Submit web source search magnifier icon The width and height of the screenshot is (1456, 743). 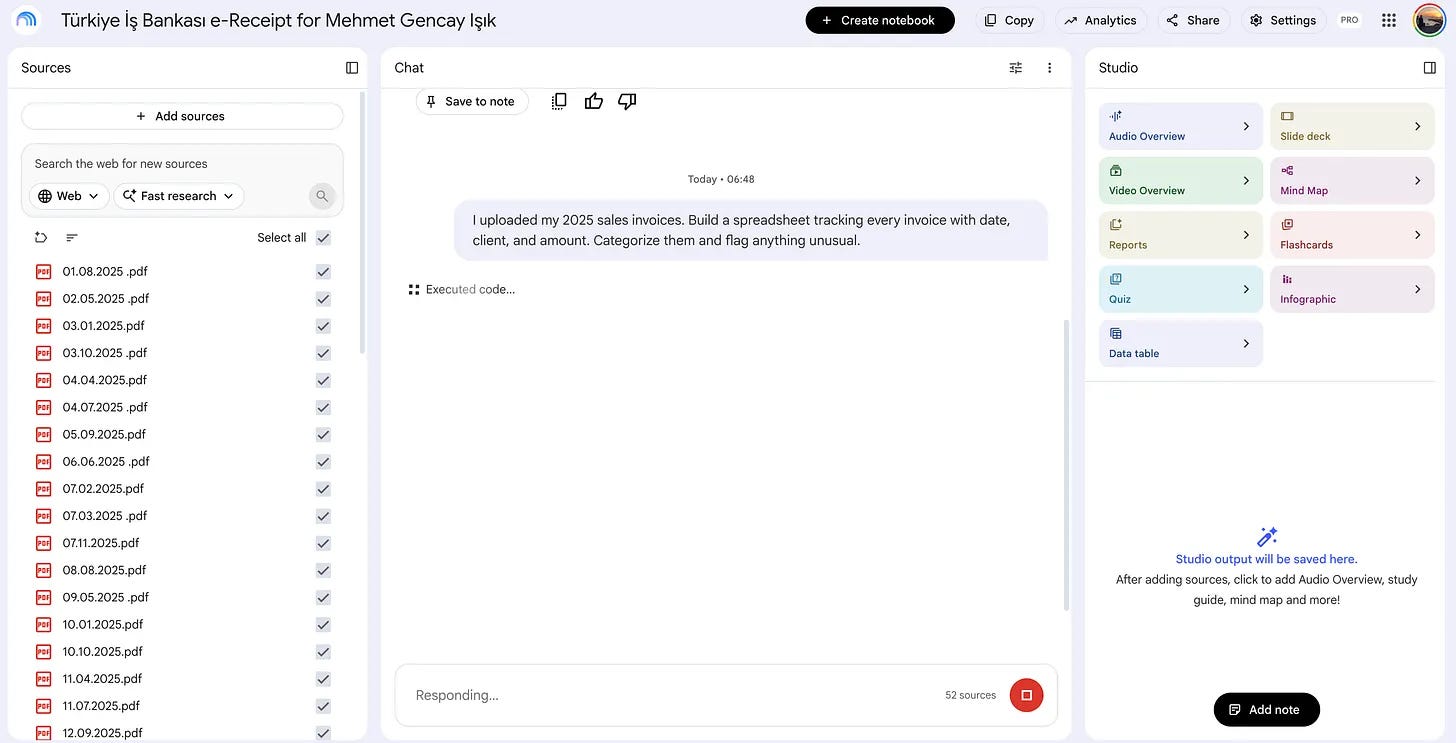point(322,196)
